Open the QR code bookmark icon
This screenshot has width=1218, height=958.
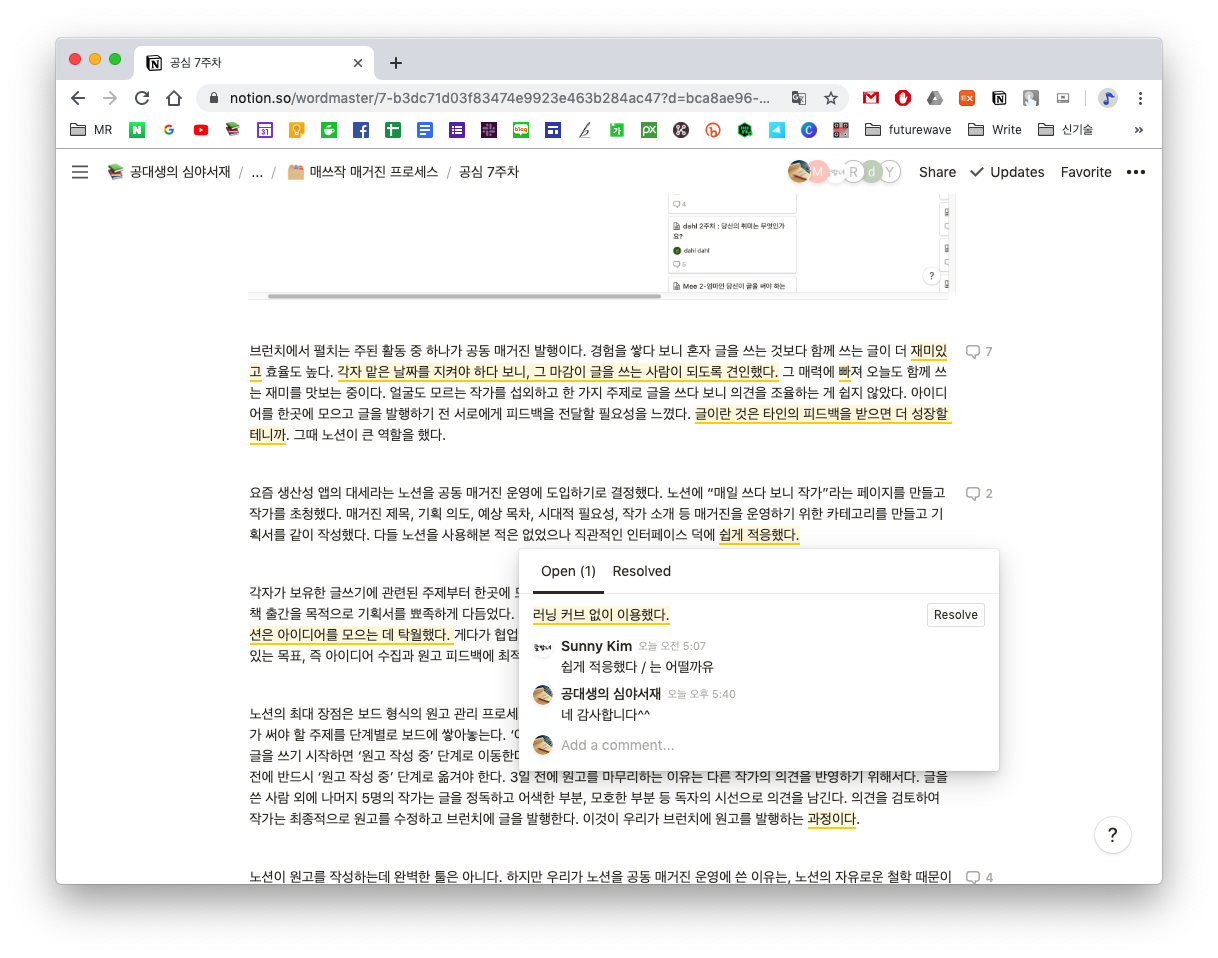point(841,130)
